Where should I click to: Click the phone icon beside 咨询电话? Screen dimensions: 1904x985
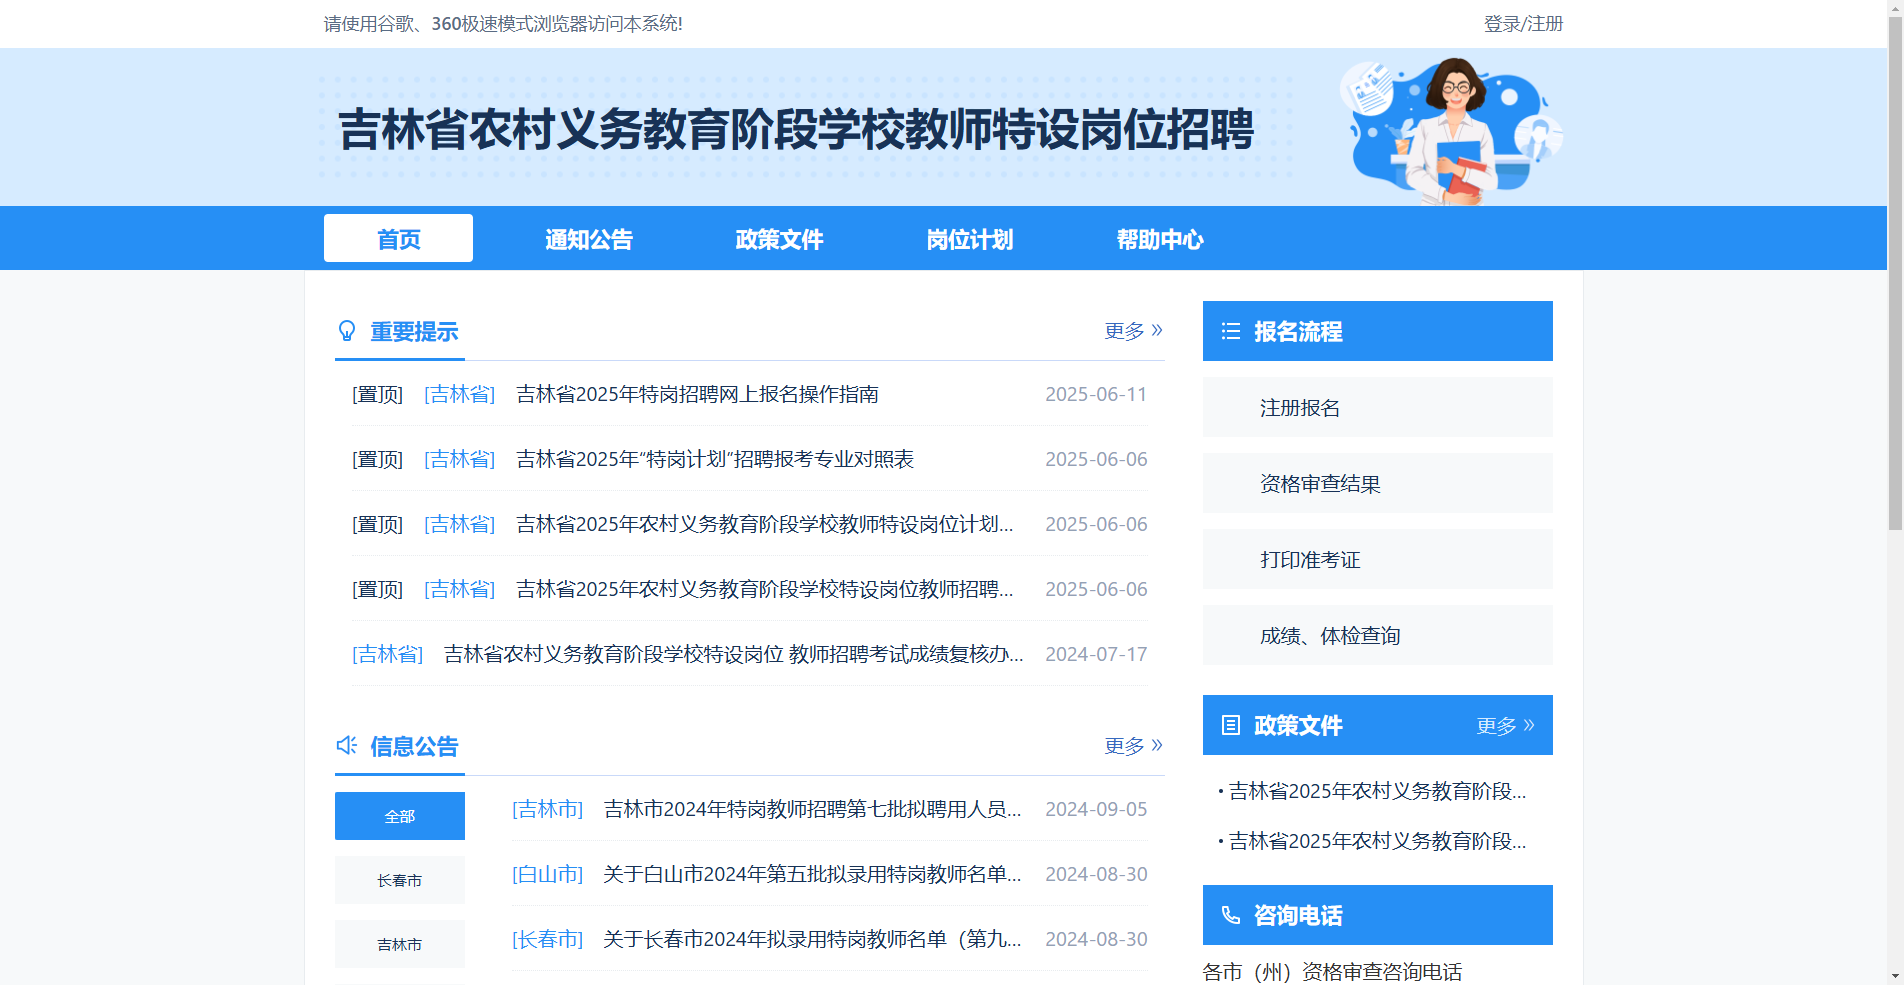[1230, 914]
